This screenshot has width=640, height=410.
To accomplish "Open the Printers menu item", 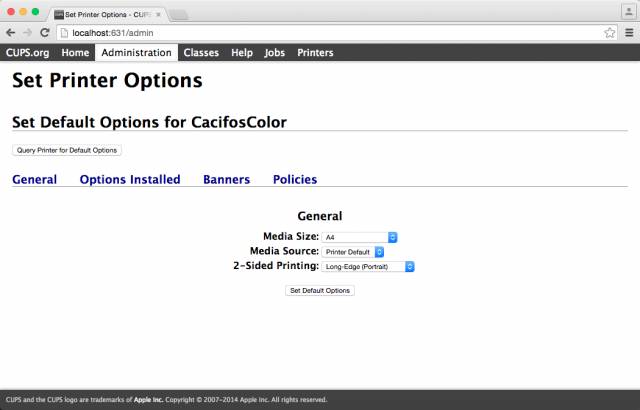I will click(x=315, y=53).
